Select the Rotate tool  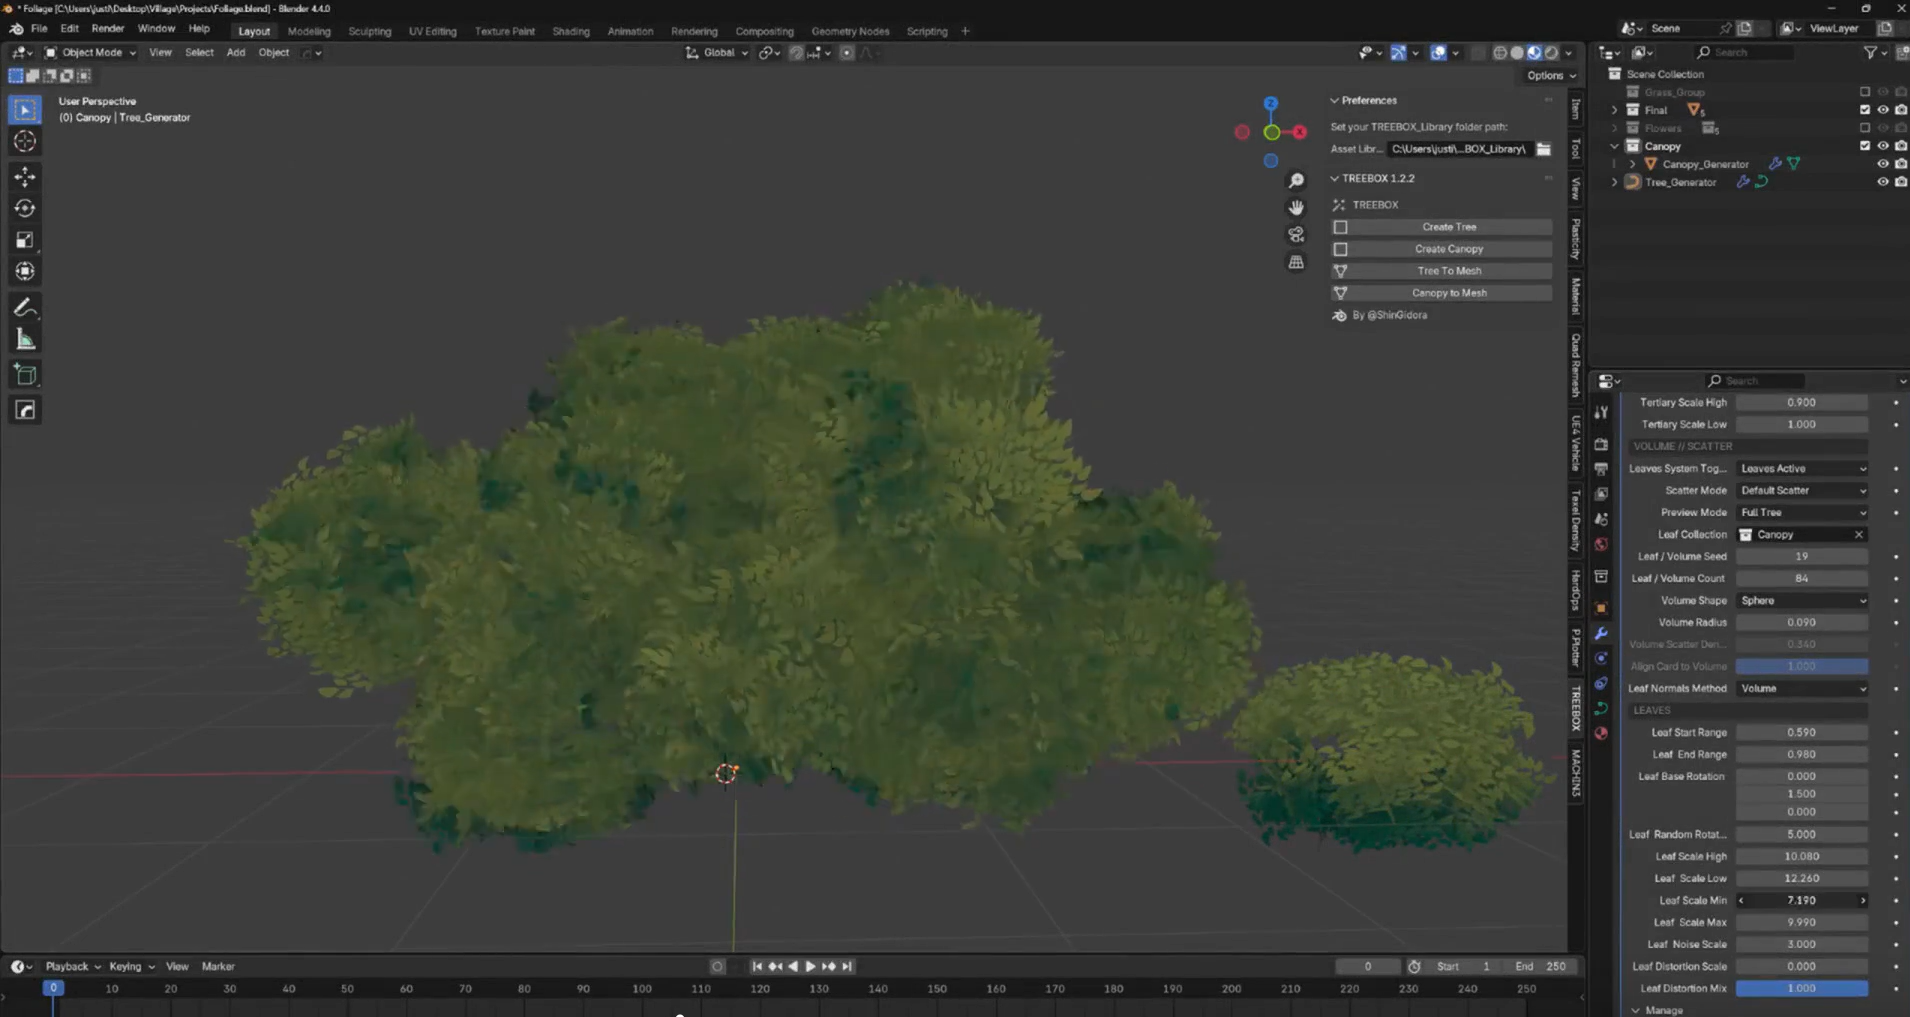tap(25, 208)
